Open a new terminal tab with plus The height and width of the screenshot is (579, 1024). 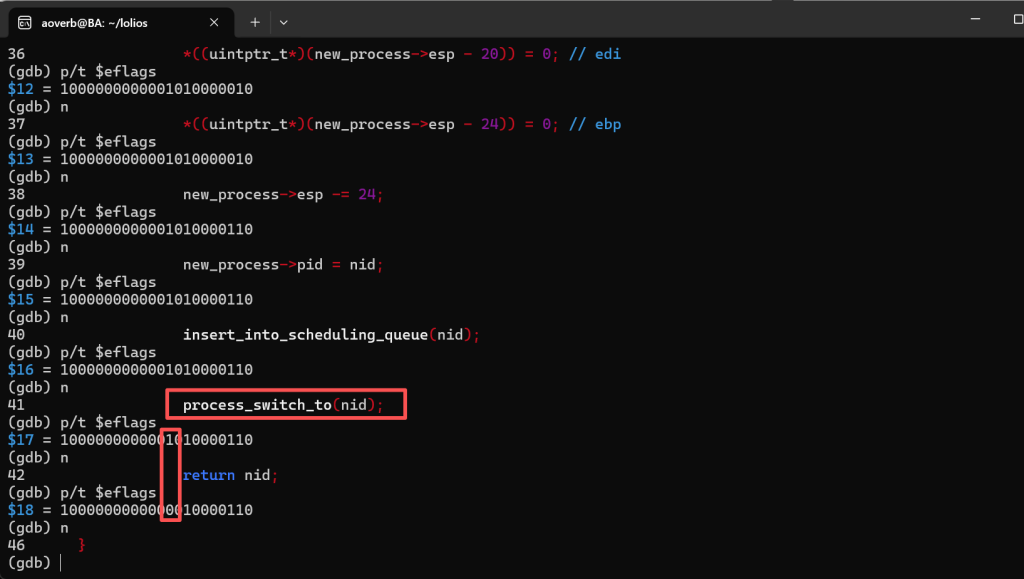pos(255,22)
